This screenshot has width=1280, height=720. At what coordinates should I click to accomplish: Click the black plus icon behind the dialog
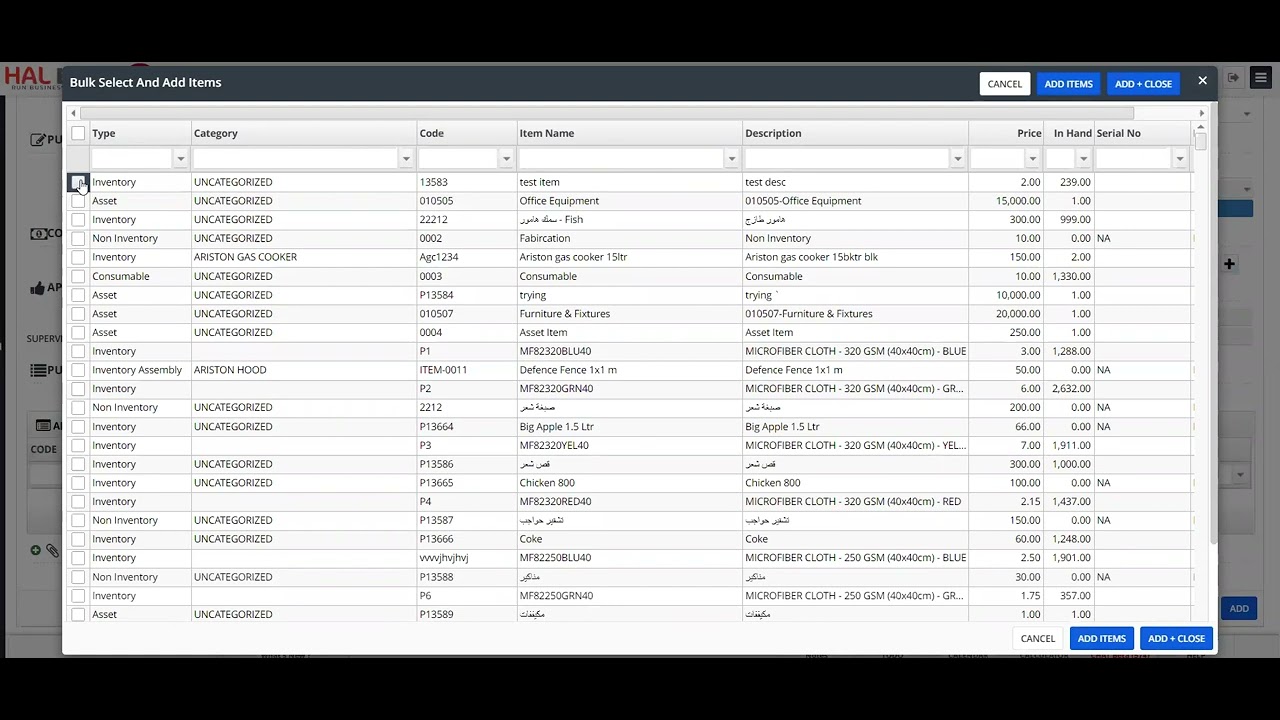[1229, 264]
